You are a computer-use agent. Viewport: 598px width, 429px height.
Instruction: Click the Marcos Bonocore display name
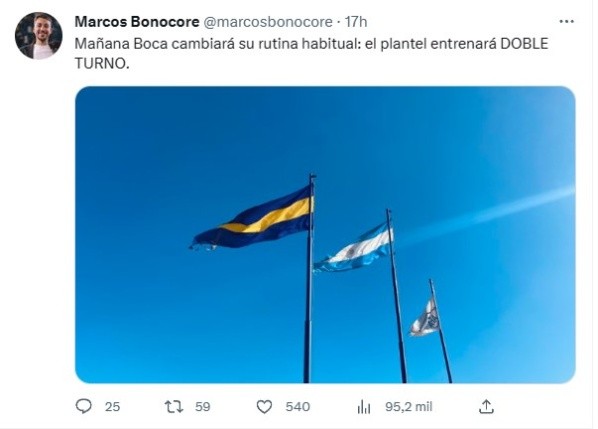coord(137,22)
